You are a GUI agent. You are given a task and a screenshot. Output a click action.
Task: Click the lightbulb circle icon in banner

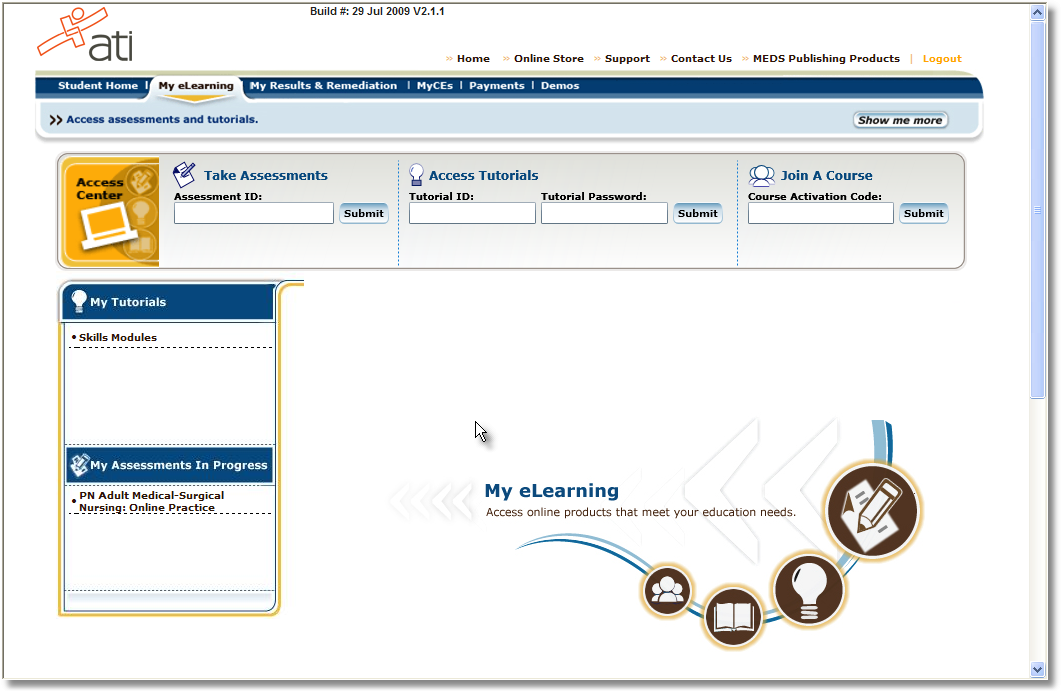tap(809, 589)
